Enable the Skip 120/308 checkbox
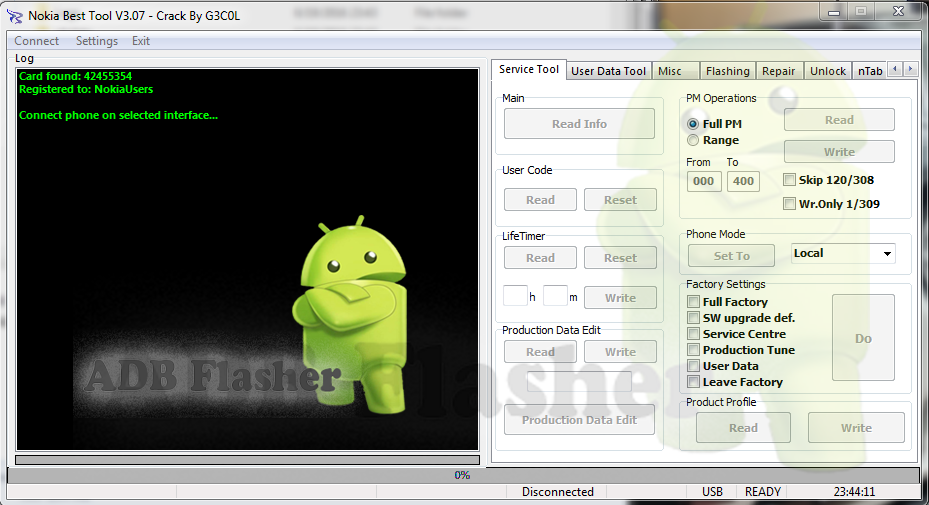Viewport: 929px width, 505px height. [x=789, y=180]
